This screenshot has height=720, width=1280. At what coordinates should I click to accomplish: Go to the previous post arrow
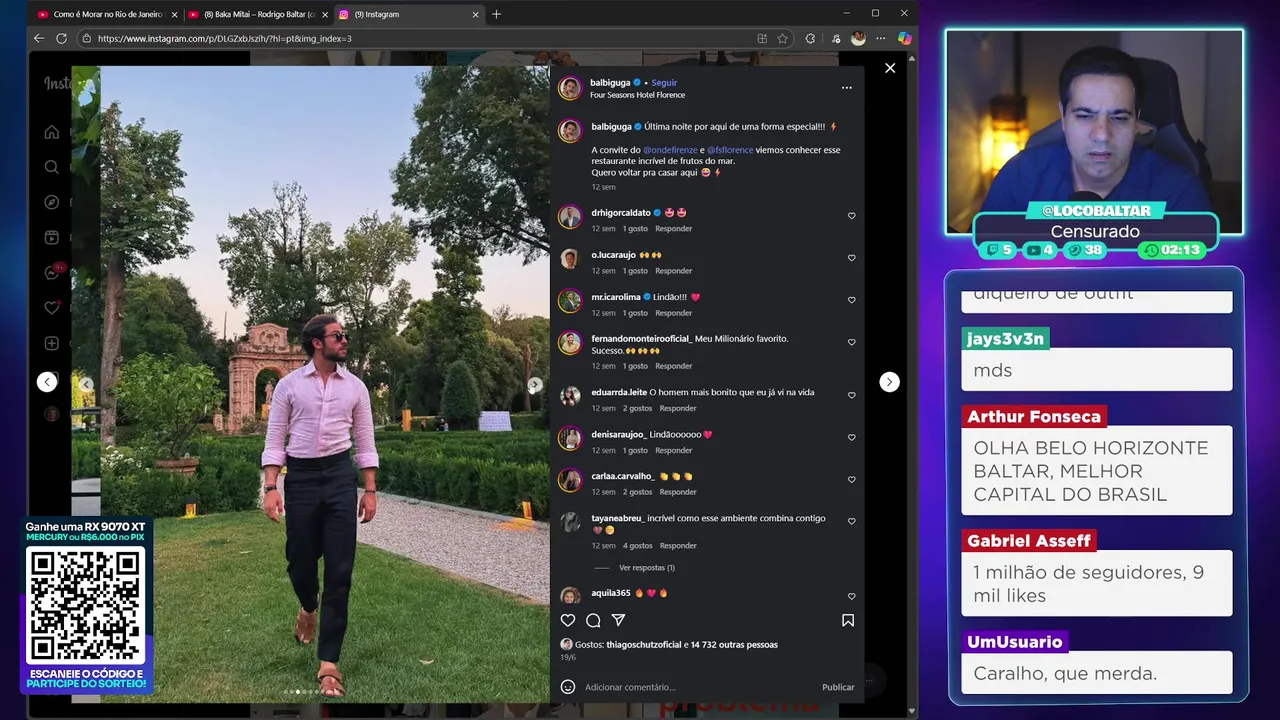point(47,382)
